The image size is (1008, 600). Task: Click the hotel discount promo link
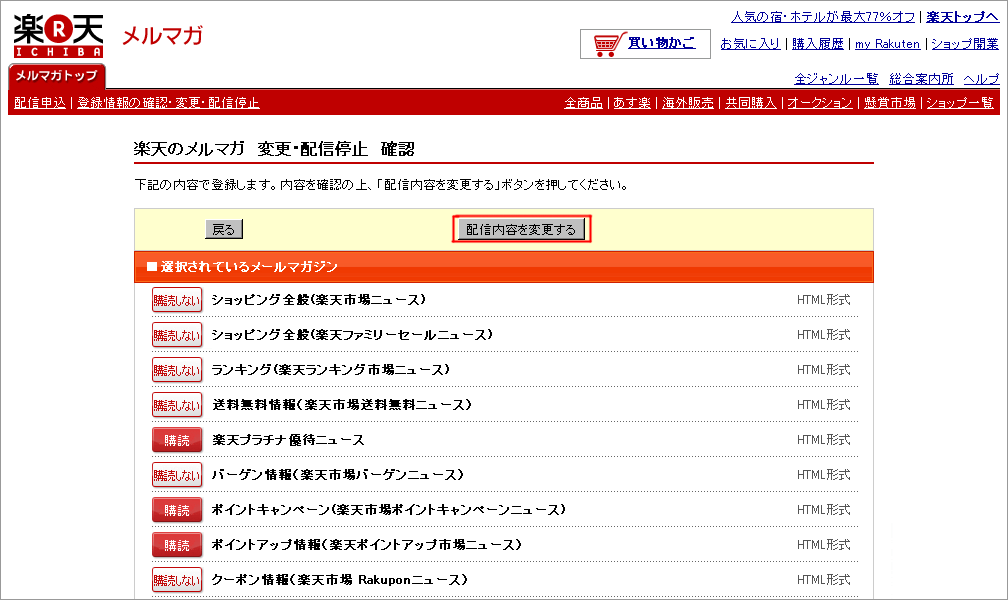click(x=823, y=17)
